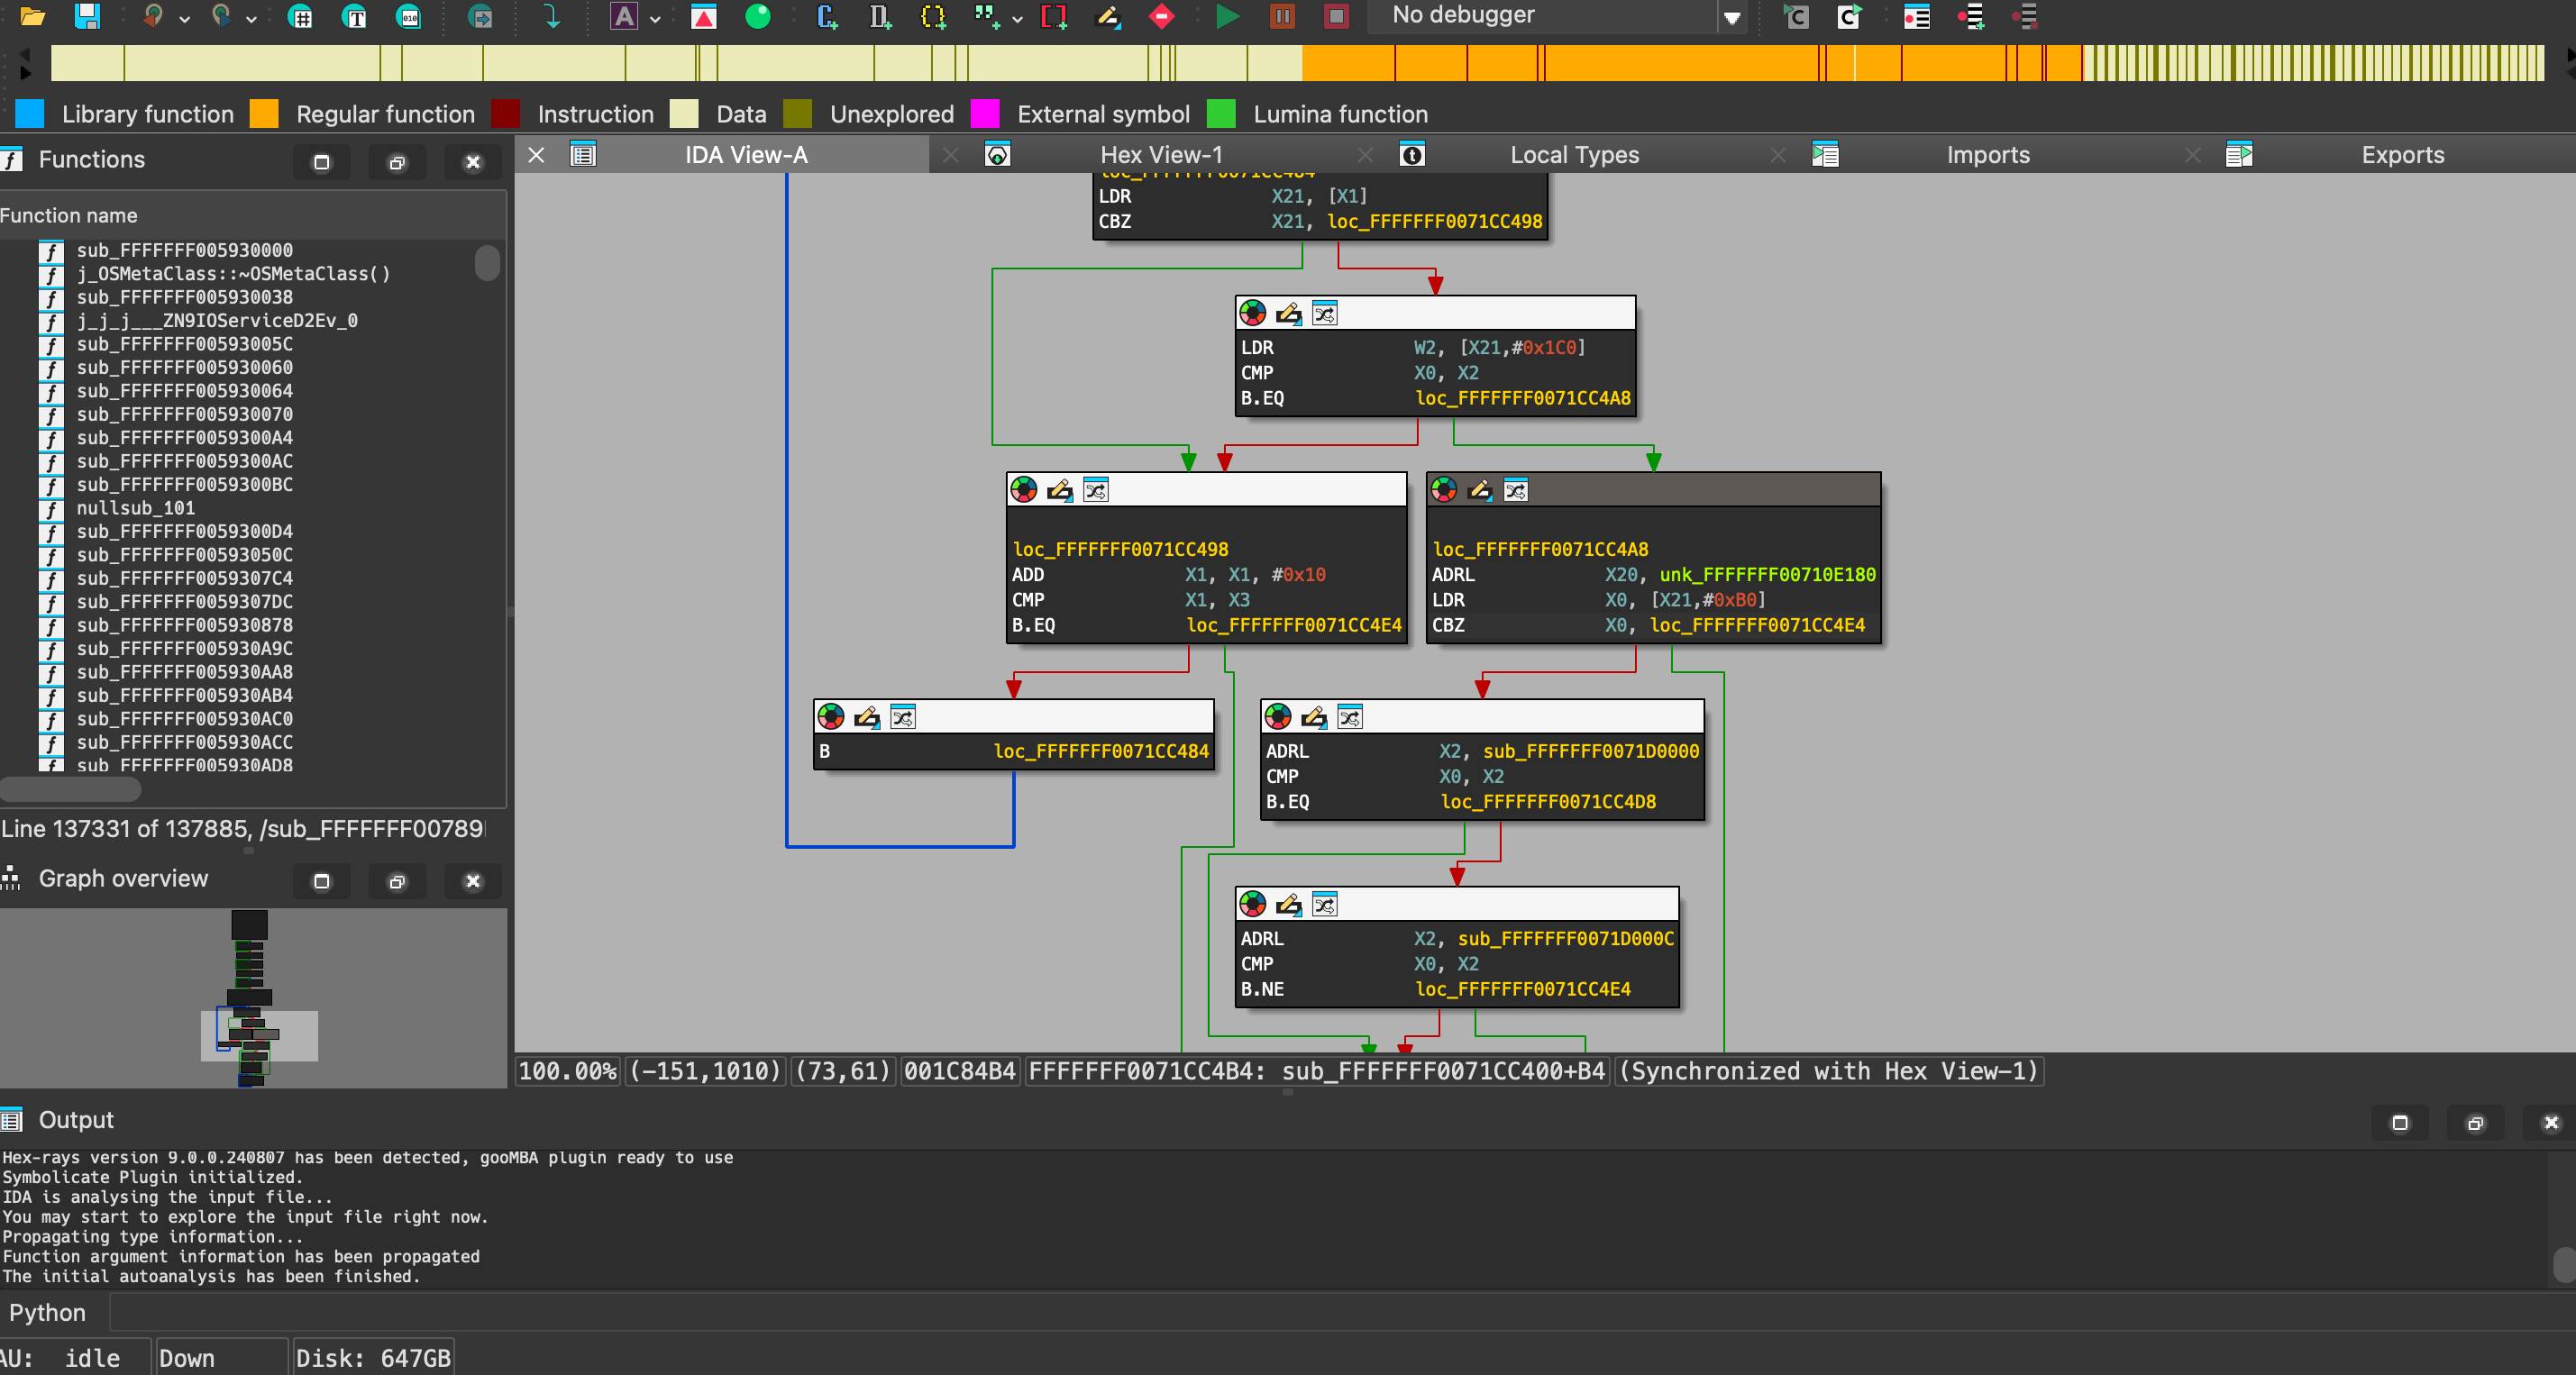Click the detach icon in Functions panel
Screen dimensions: 2576x1375
coord(397,162)
